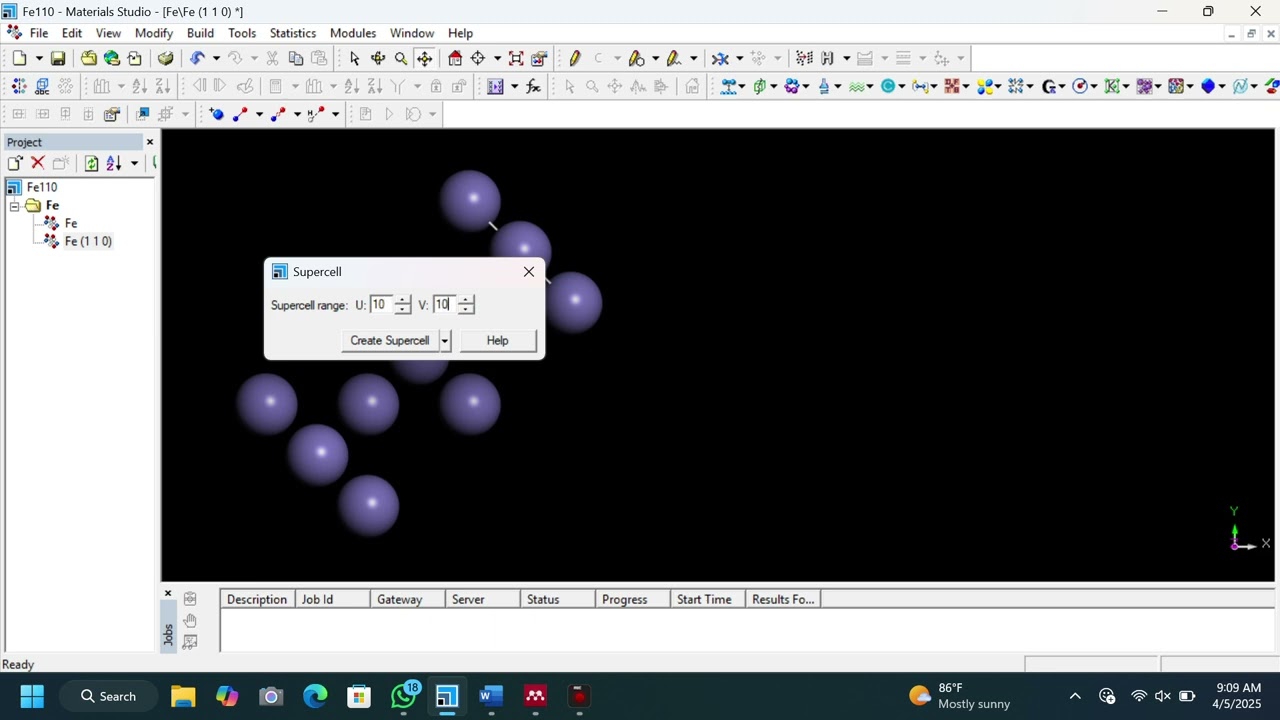Click the U range input field
Image resolution: width=1280 pixels, height=720 pixels.
[x=382, y=305]
